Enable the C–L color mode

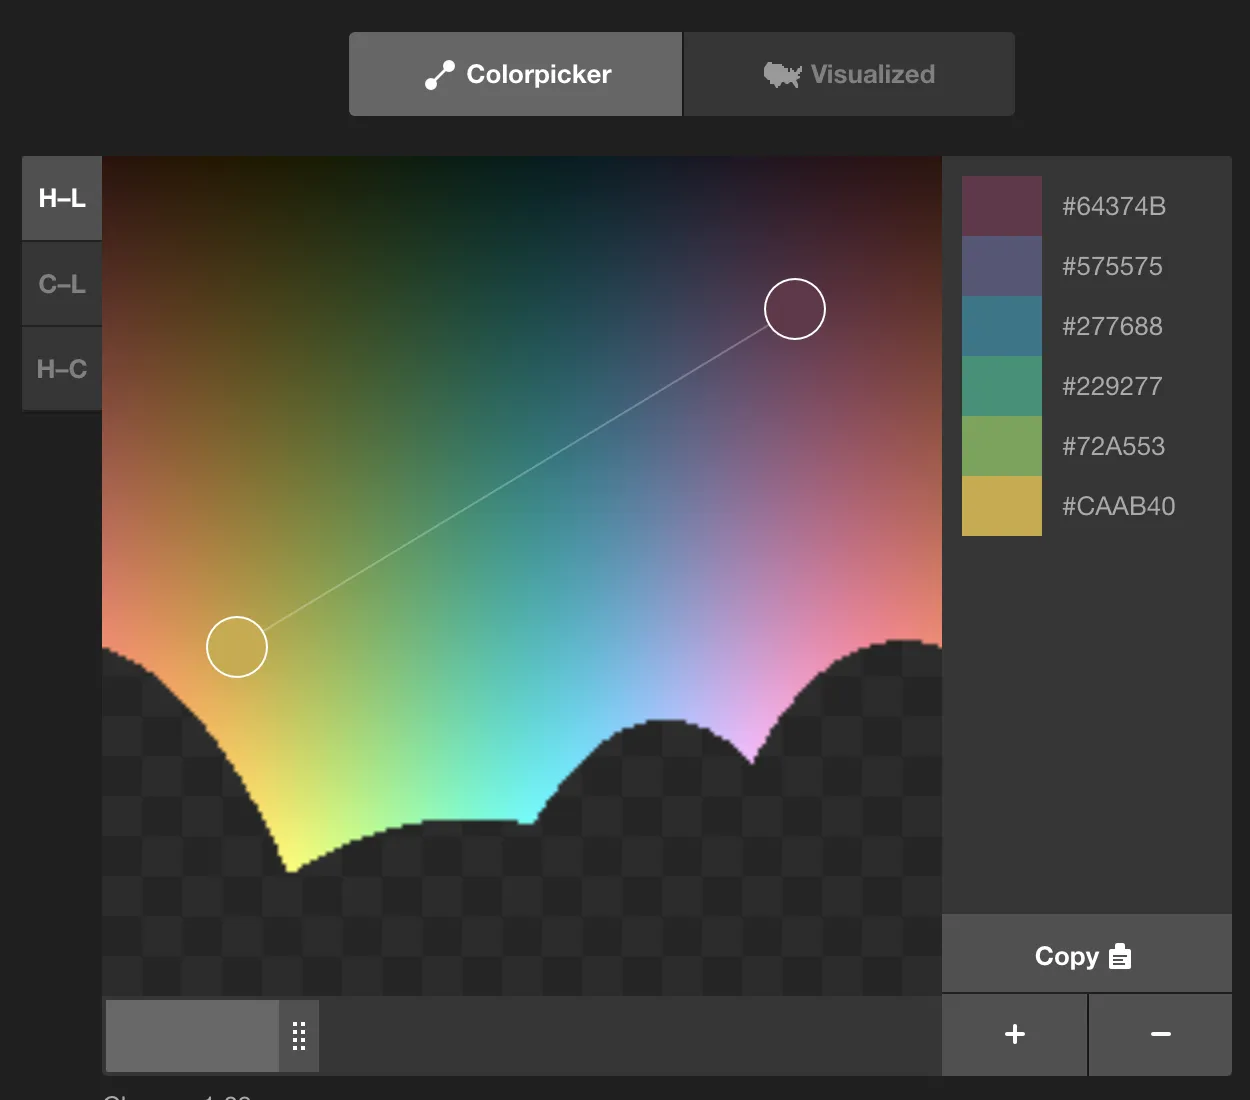pyautogui.click(x=61, y=283)
